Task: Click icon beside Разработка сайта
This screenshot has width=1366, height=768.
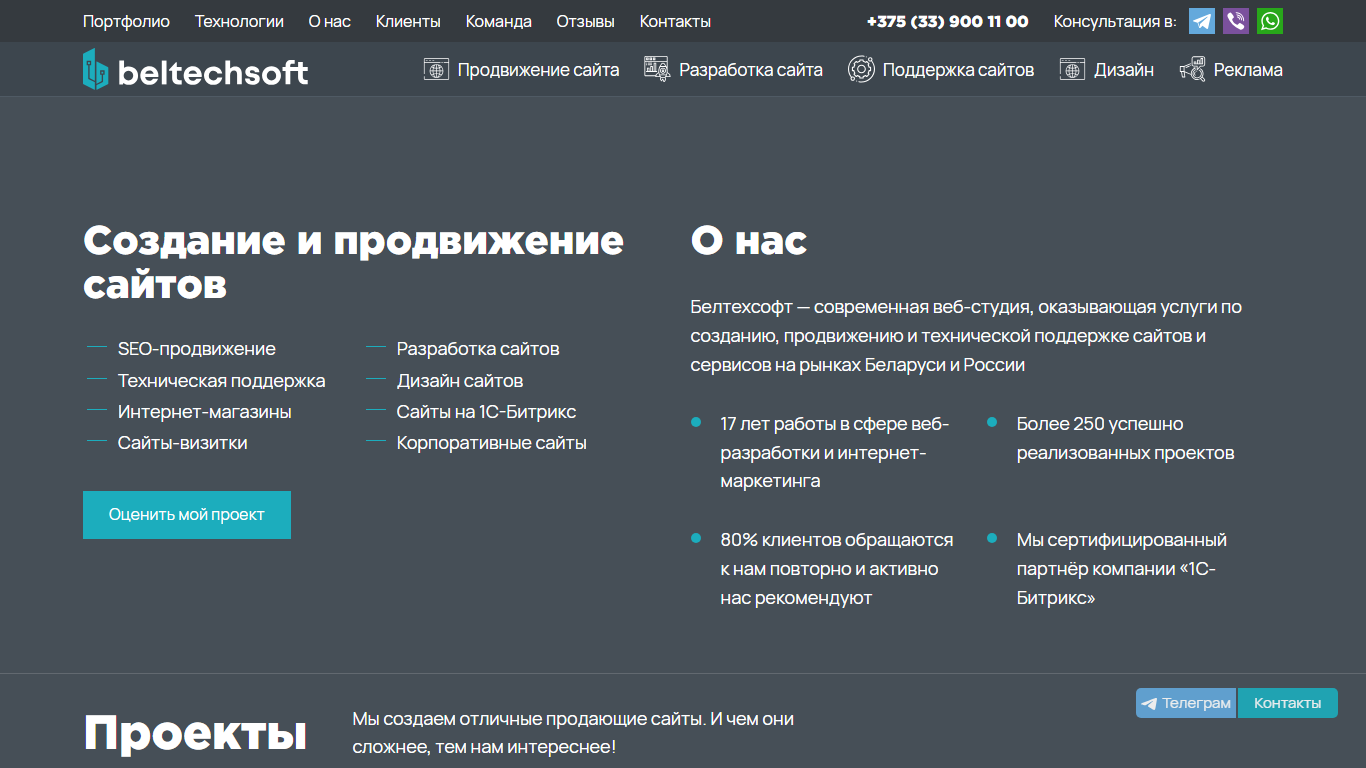Action: pos(657,70)
